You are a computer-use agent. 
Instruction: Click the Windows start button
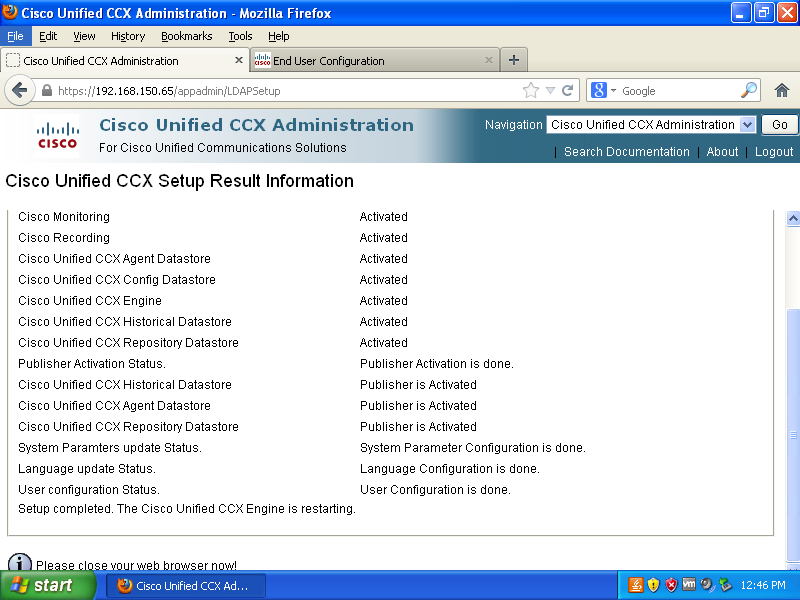coord(48,585)
